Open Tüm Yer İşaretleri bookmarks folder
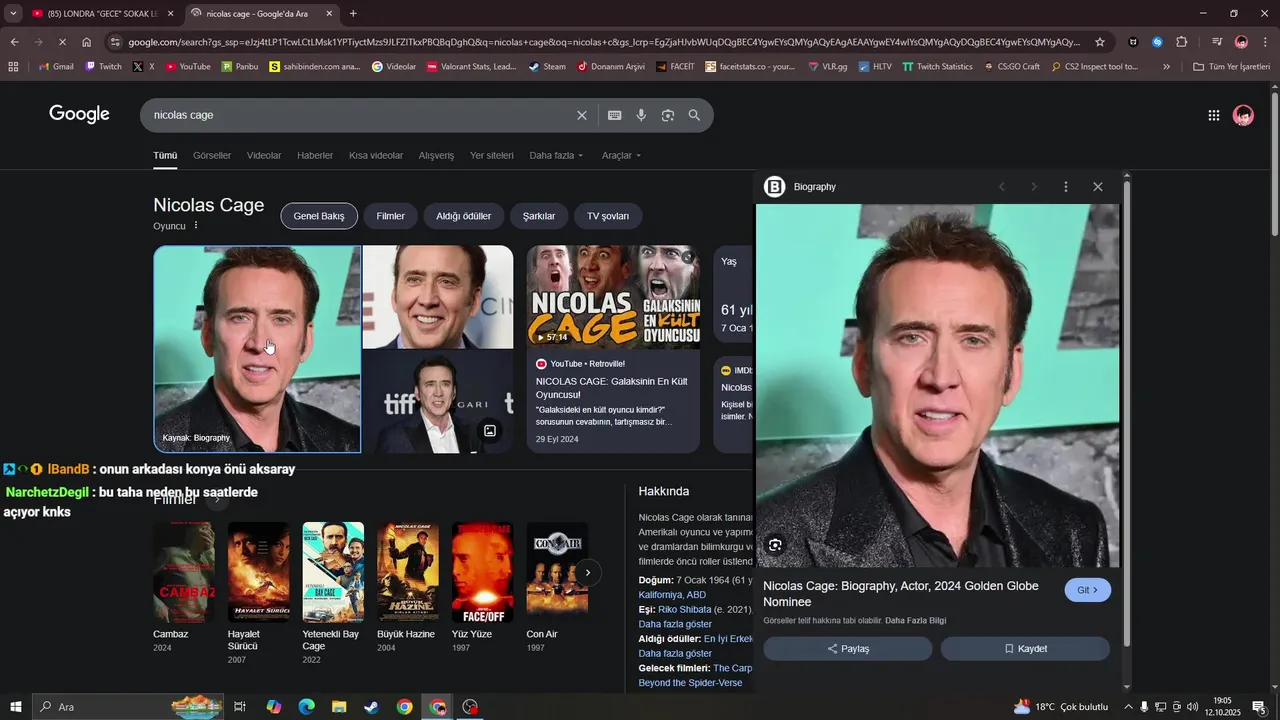Image resolution: width=1280 pixels, height=720 pixels. coord(1231,67)
